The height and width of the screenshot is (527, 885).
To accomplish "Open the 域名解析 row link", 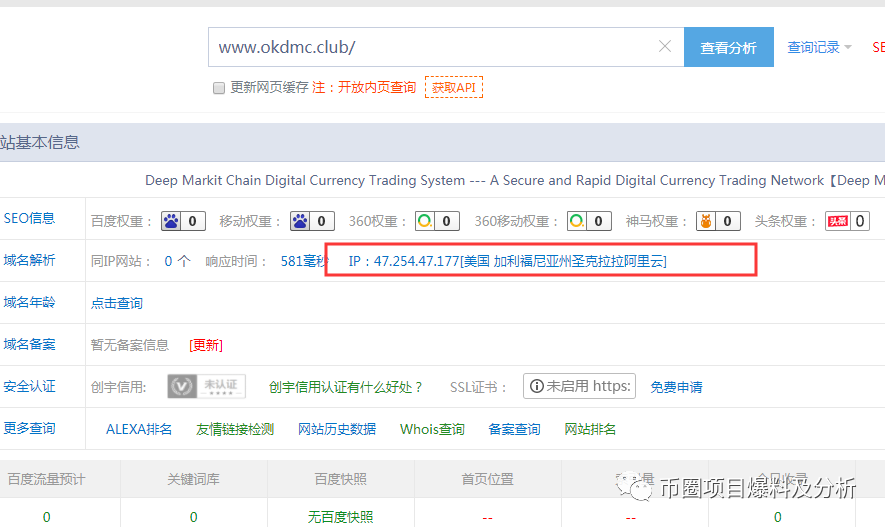I will tap(29, 260).
